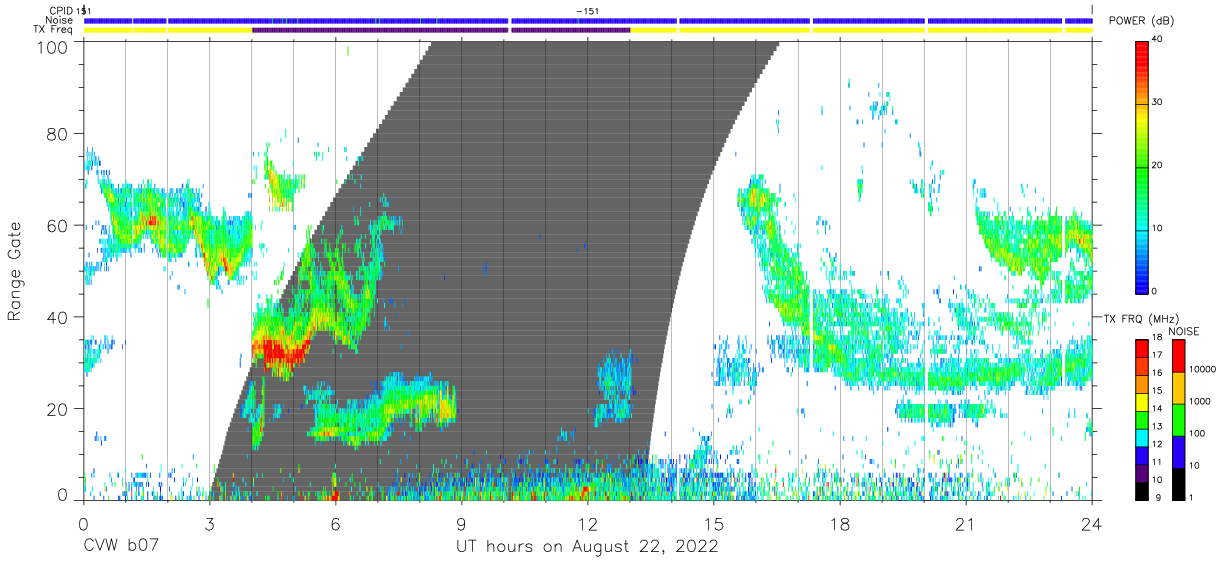Screen dimensions: 1228x567
Task: Click the 30 tick on the POWER scale
Action: (1158, 103)
